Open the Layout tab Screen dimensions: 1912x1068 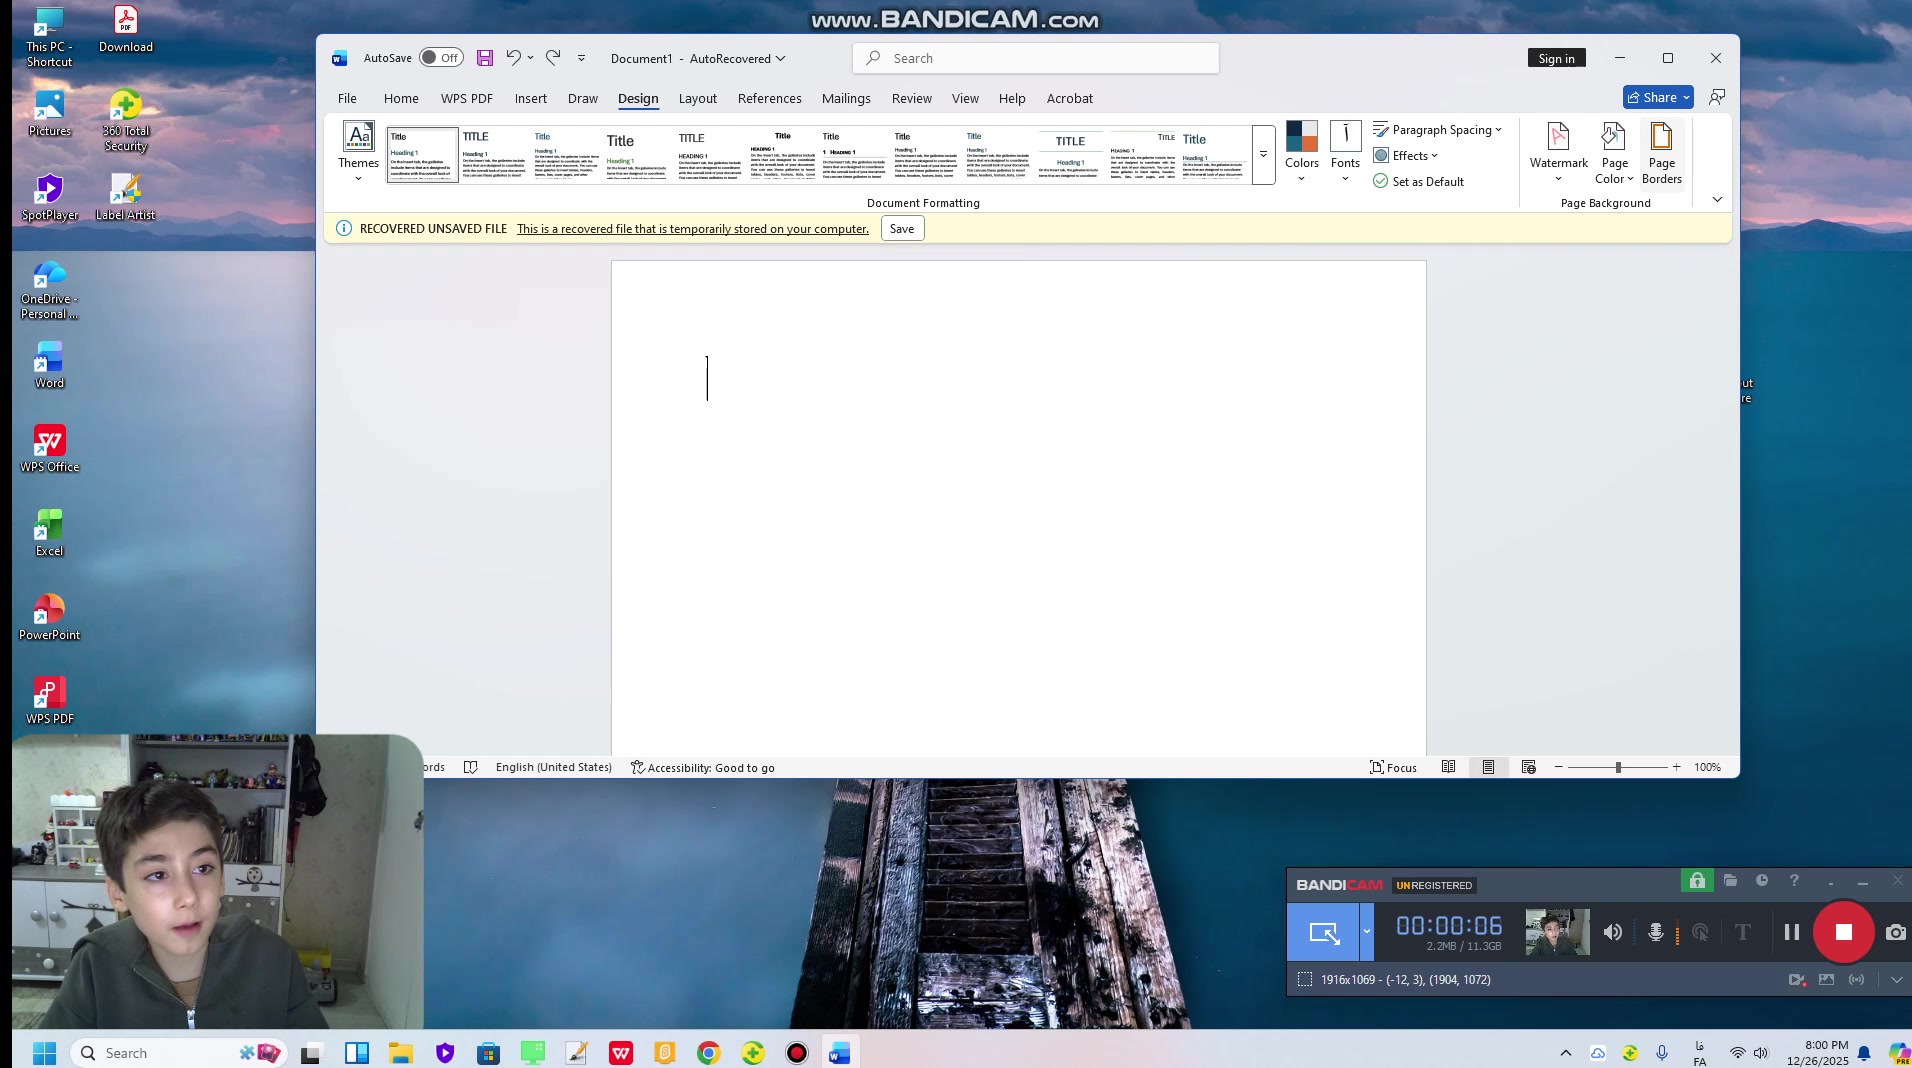[x=697, y=98]
